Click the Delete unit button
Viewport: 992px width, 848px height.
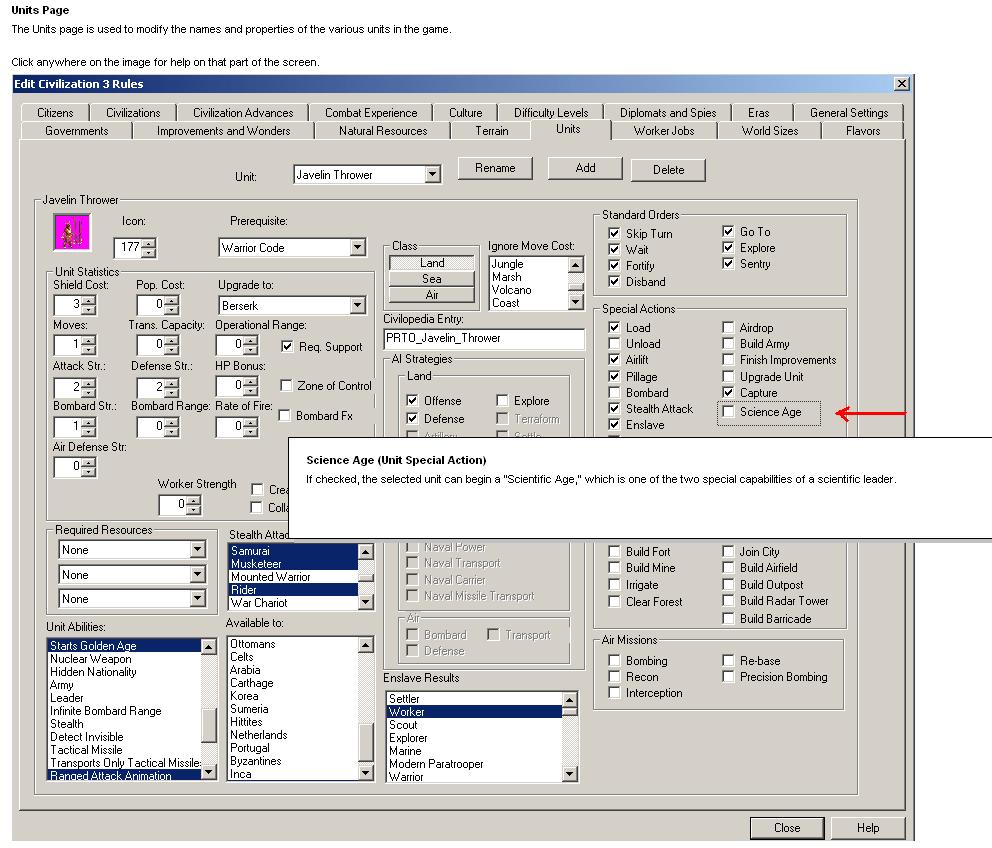668,170
